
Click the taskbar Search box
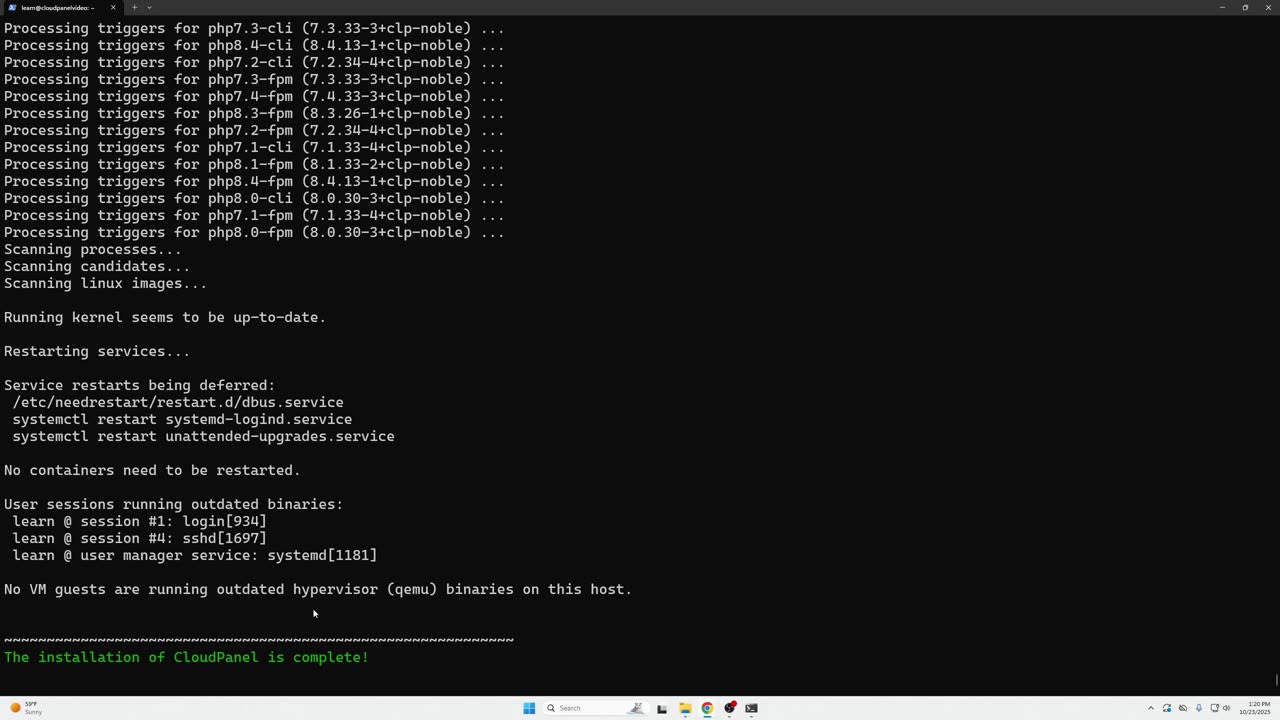pos(595,708)
